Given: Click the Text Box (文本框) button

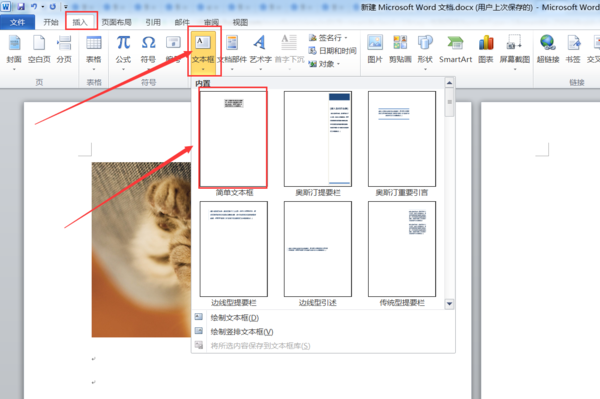Looking at the screenshot, I should pyautogui.click(x=203, y=52).
